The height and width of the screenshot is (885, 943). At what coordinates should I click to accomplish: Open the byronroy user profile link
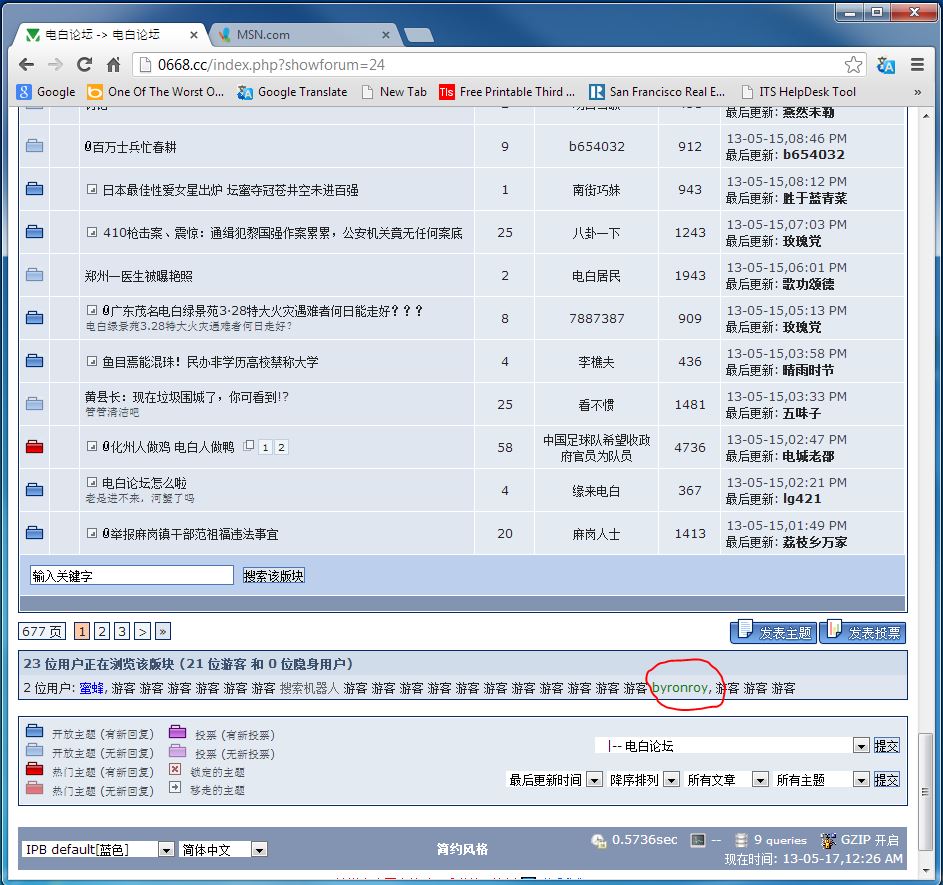tap(679, 688)
